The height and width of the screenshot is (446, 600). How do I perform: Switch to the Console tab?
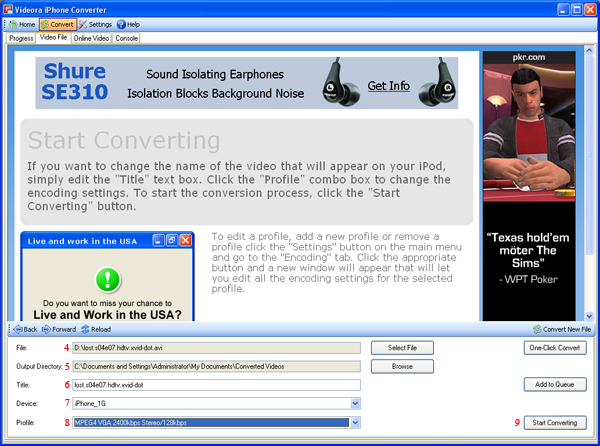click(126, 38)
